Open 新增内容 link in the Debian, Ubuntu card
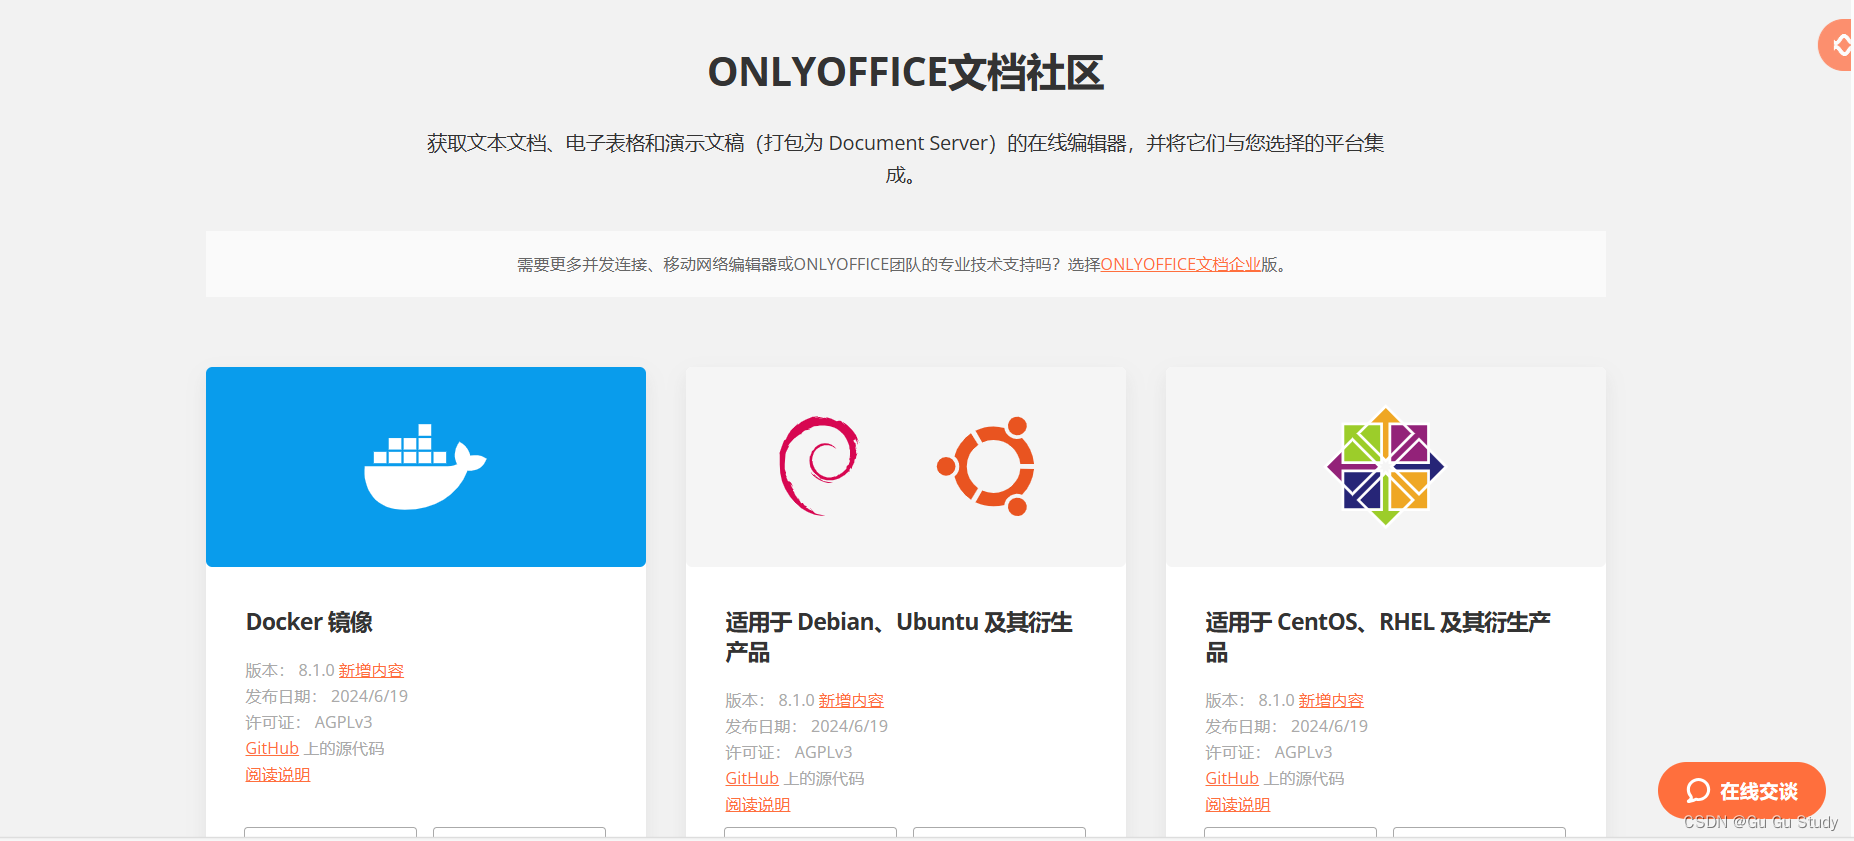 851,700
